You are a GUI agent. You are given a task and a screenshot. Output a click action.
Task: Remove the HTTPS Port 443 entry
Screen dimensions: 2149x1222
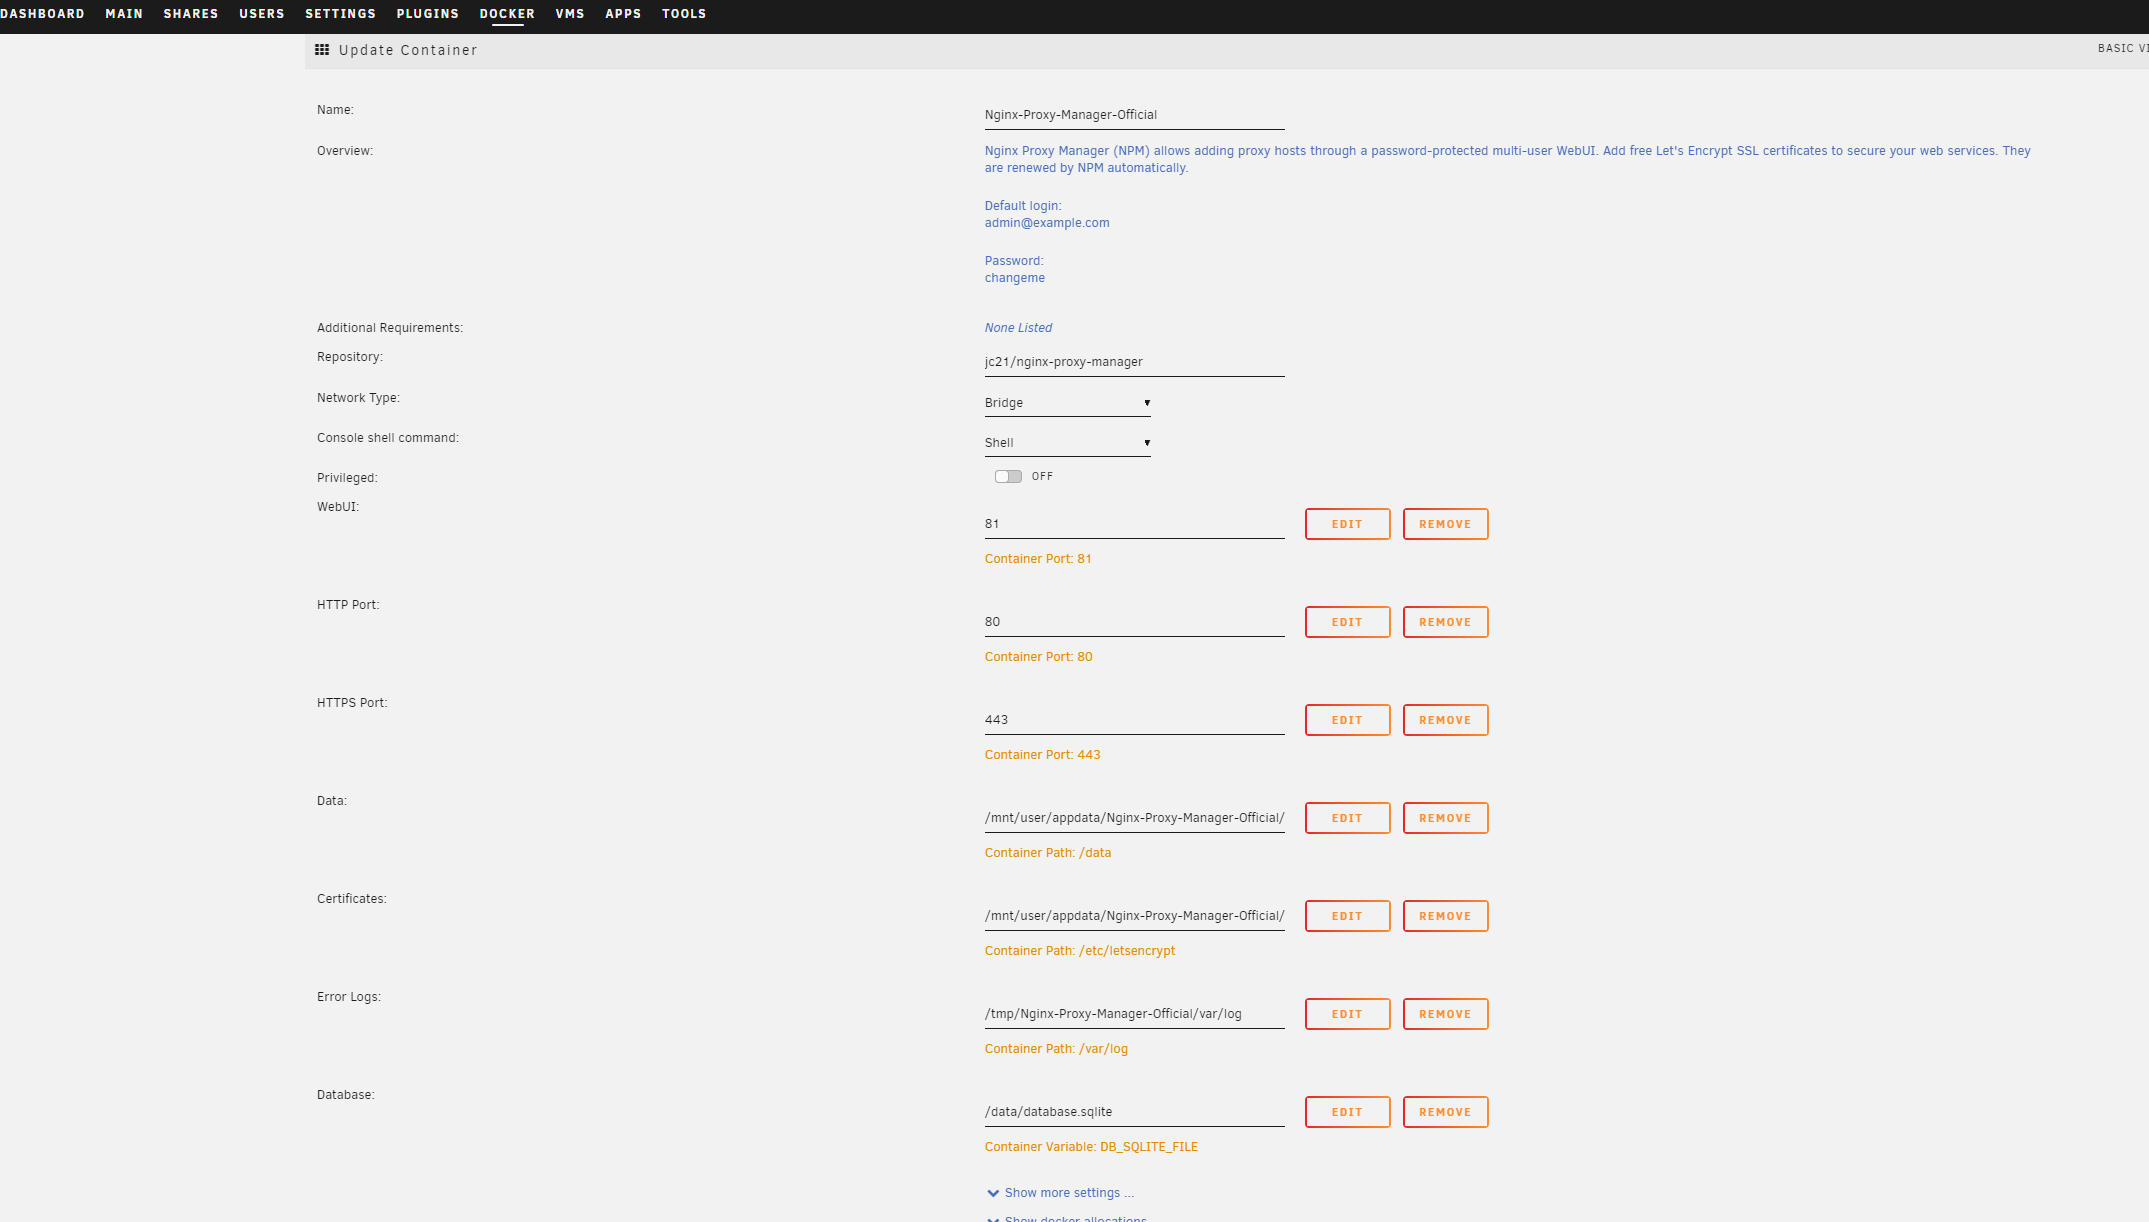point(1445,720)
